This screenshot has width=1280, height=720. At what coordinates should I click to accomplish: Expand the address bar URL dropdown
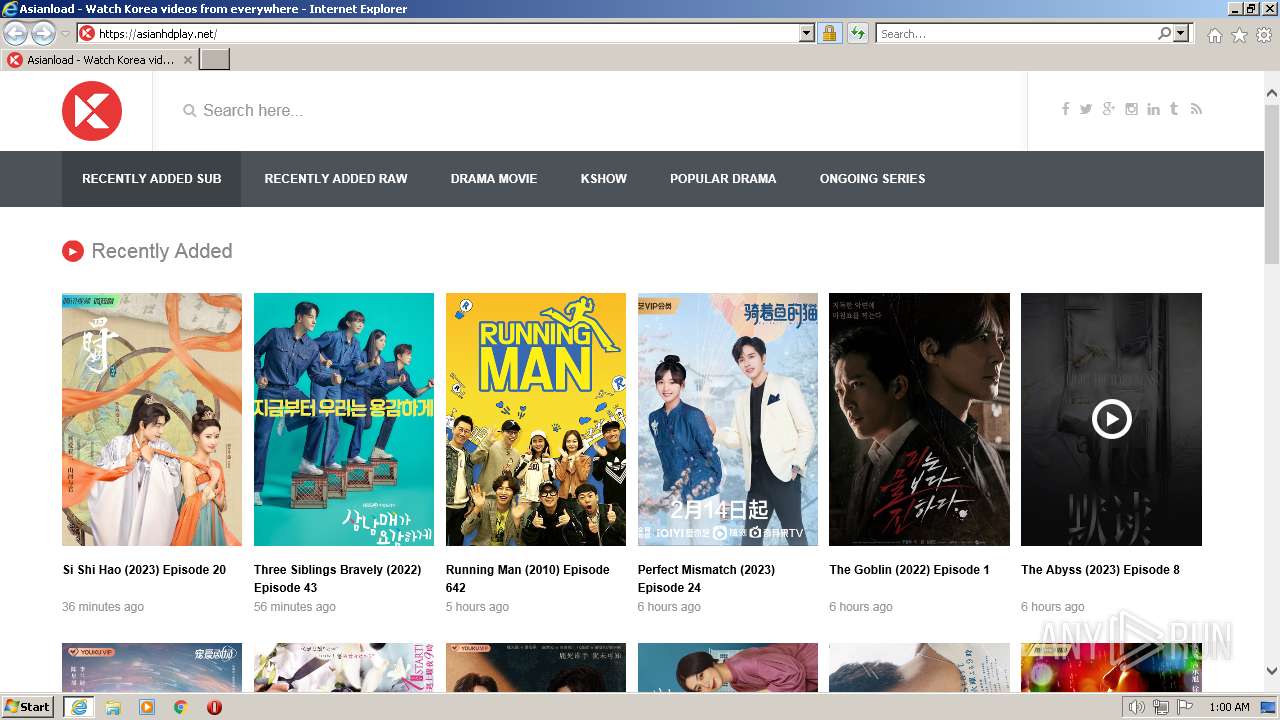(807, 34)
